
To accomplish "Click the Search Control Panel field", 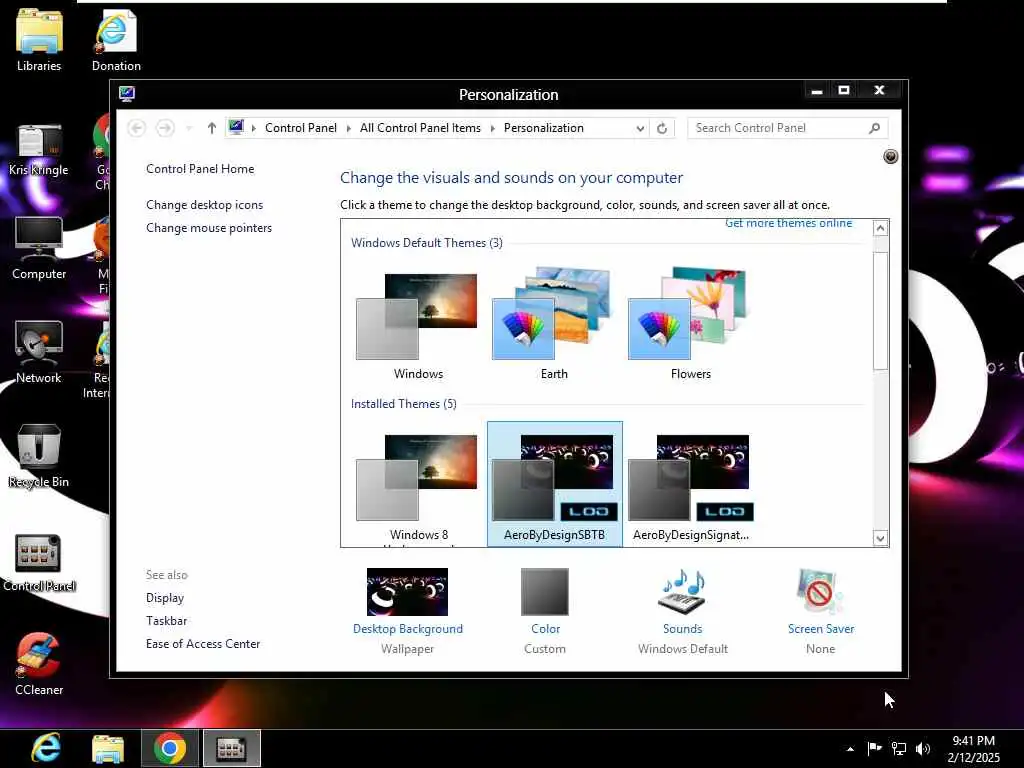I will pos(788,128).
